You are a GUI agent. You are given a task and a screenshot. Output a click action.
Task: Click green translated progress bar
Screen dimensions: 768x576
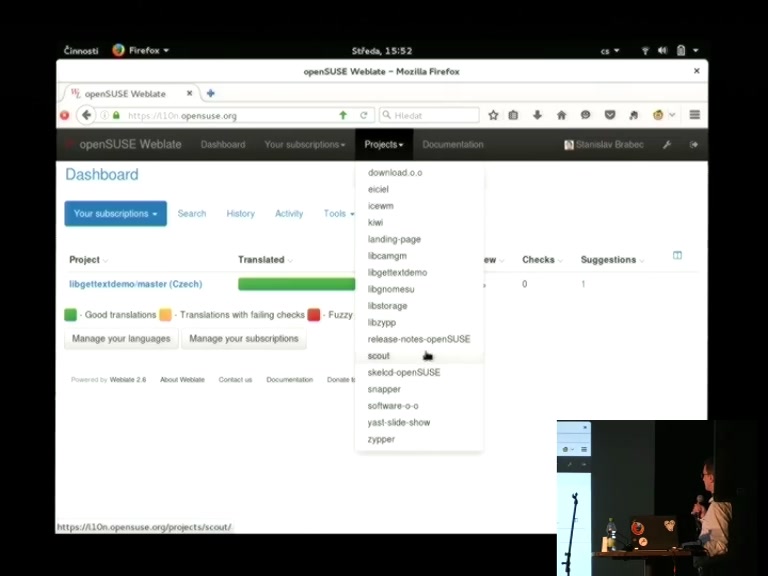pos(297,284)
